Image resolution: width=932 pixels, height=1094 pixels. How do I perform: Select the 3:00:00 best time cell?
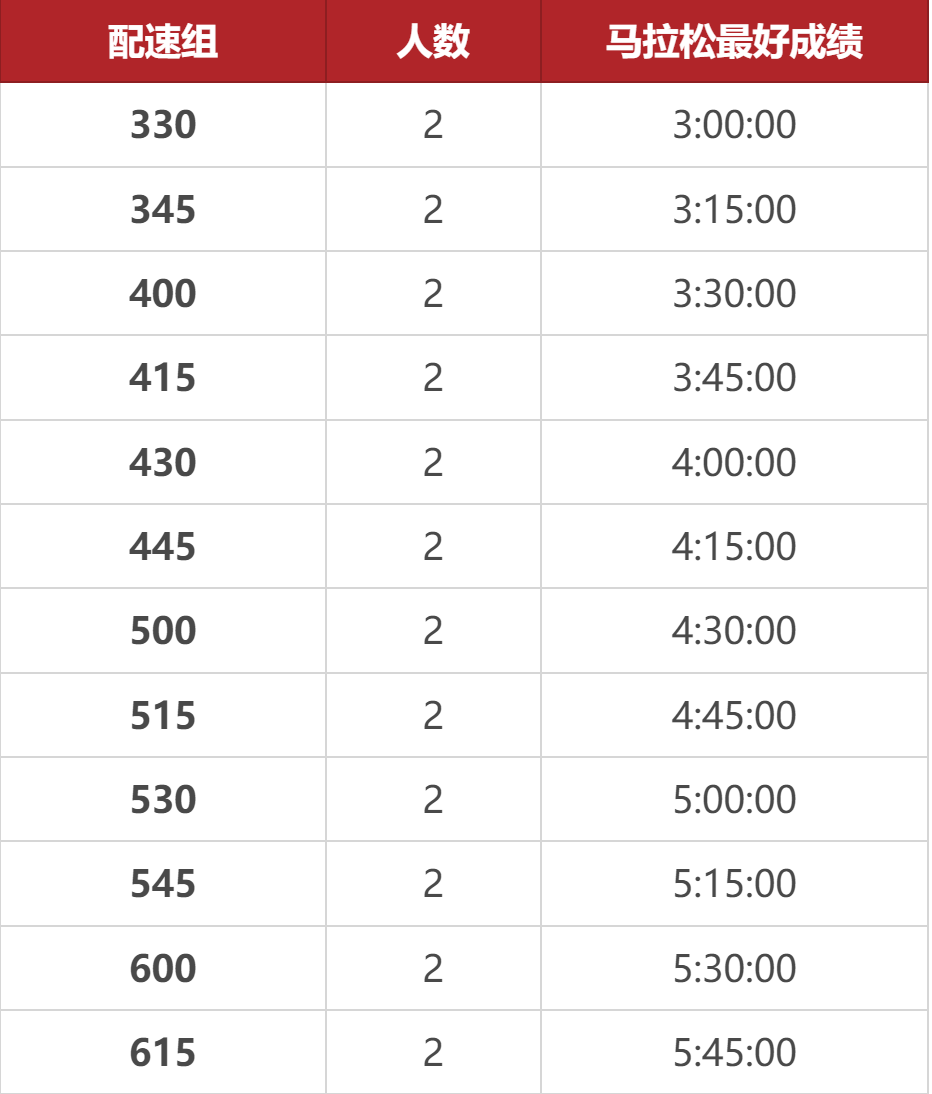point(734,125)
